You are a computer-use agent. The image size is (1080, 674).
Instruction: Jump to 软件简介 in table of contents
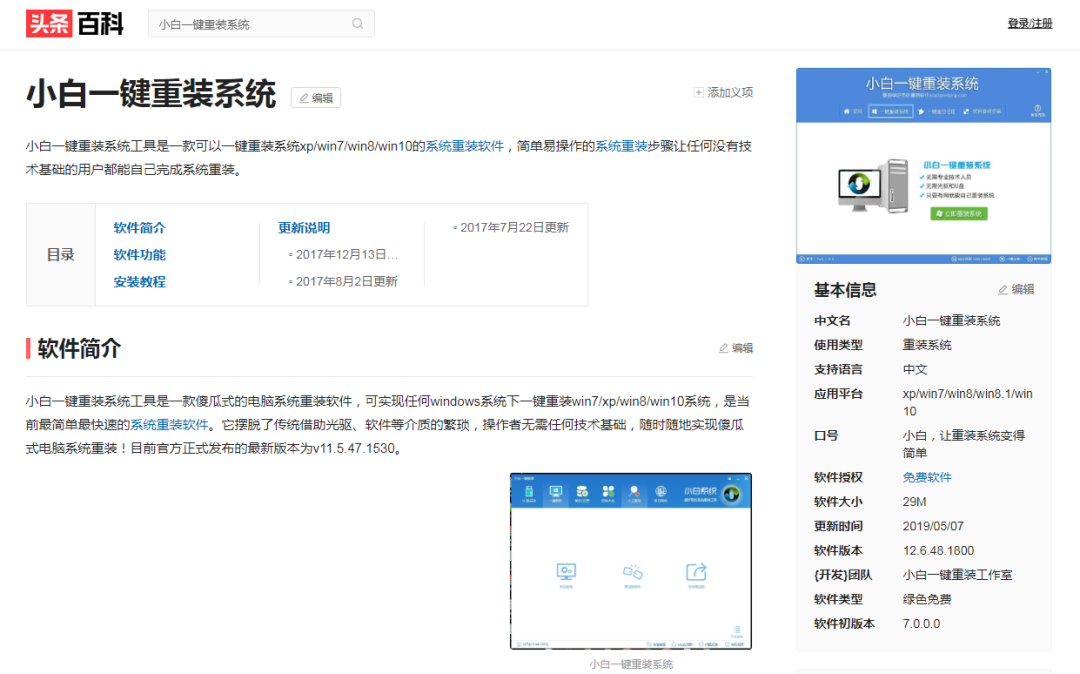pyautogui.click(x=139, y=228)
